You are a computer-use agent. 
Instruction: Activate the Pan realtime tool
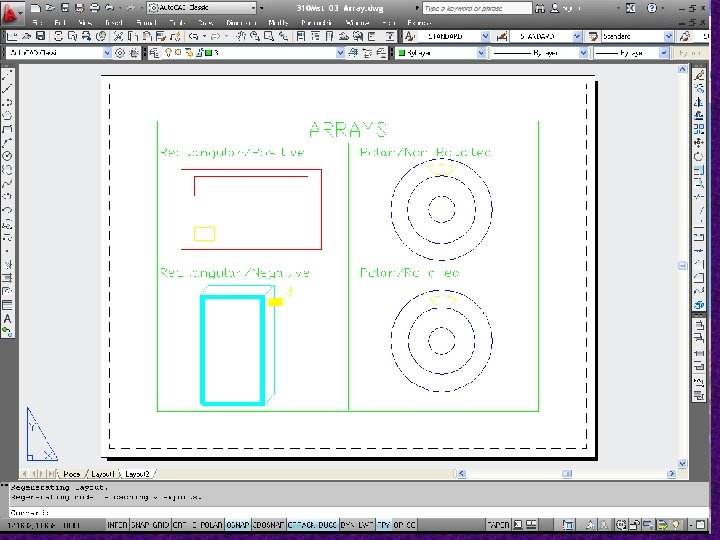point(241,36)
